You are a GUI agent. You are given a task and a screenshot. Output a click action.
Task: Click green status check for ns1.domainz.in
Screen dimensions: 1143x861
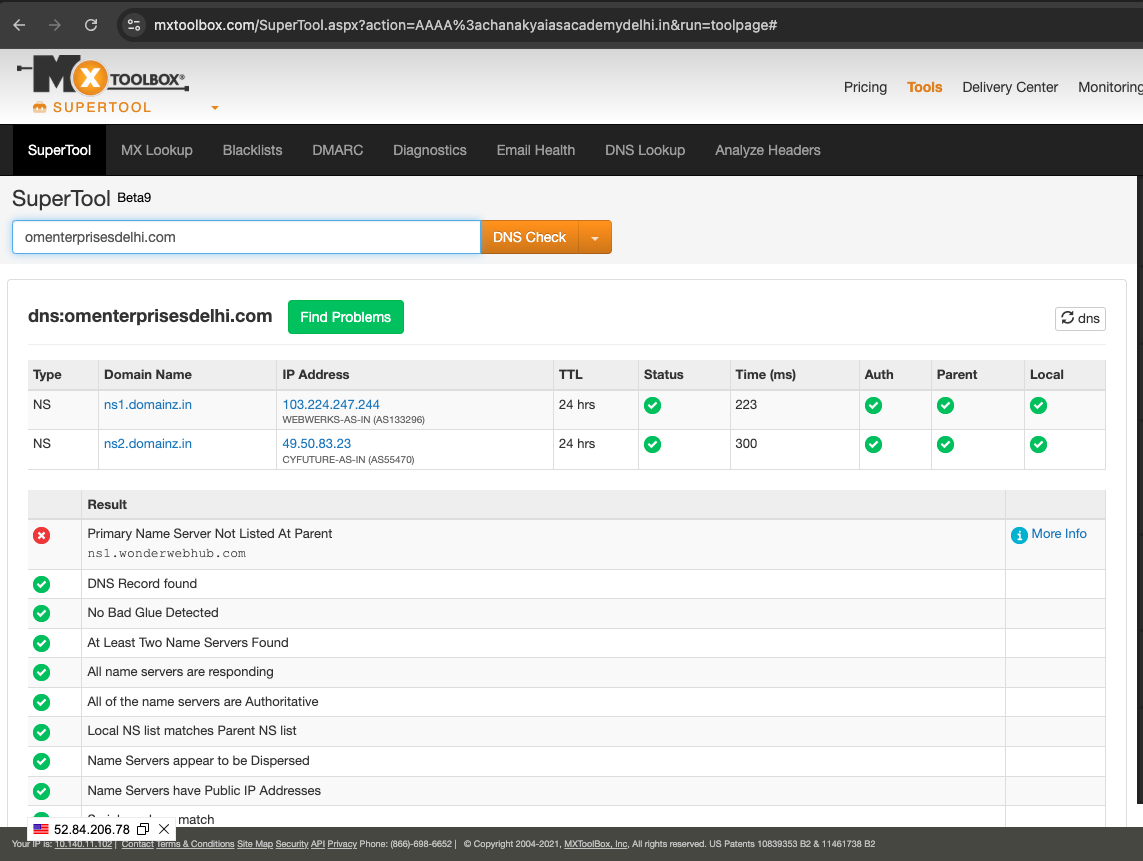pos(652,405)
